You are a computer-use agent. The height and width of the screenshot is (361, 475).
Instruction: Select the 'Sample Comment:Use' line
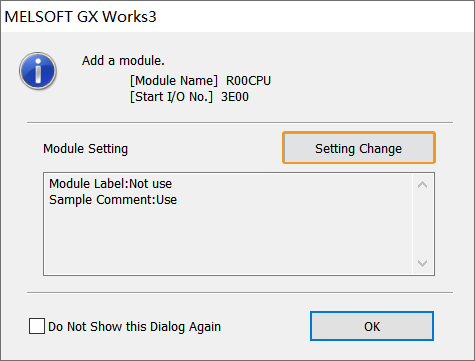click(x=113, y=200)
